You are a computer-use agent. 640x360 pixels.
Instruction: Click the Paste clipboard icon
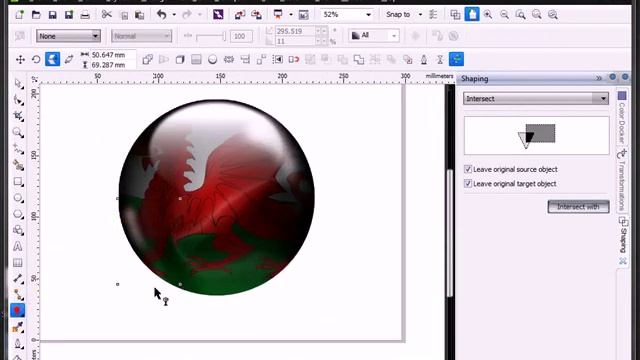tap(140, 15)
